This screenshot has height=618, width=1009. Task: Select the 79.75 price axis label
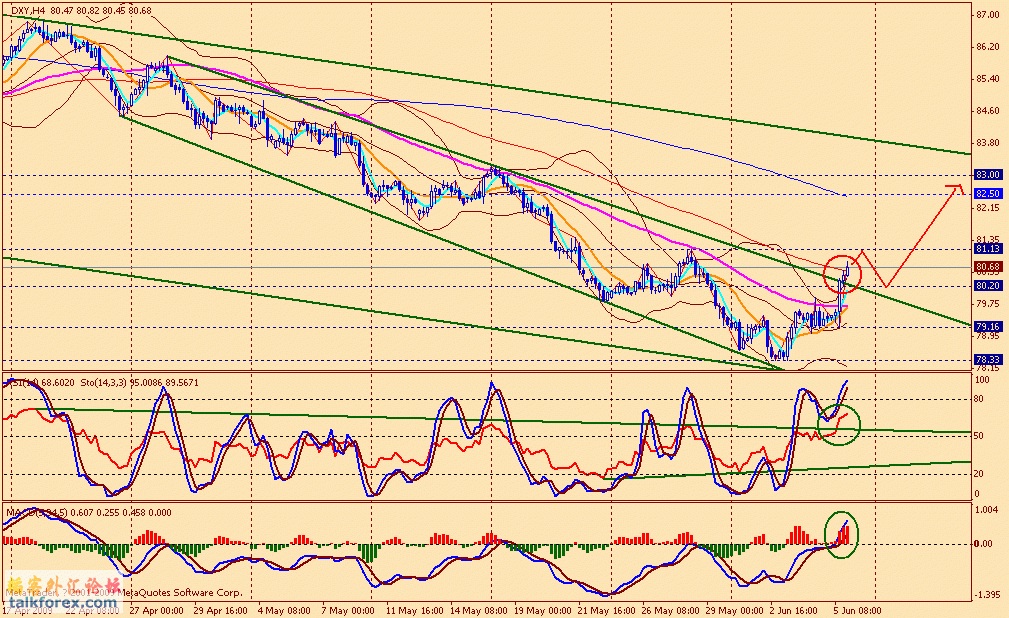coord(988,304)
